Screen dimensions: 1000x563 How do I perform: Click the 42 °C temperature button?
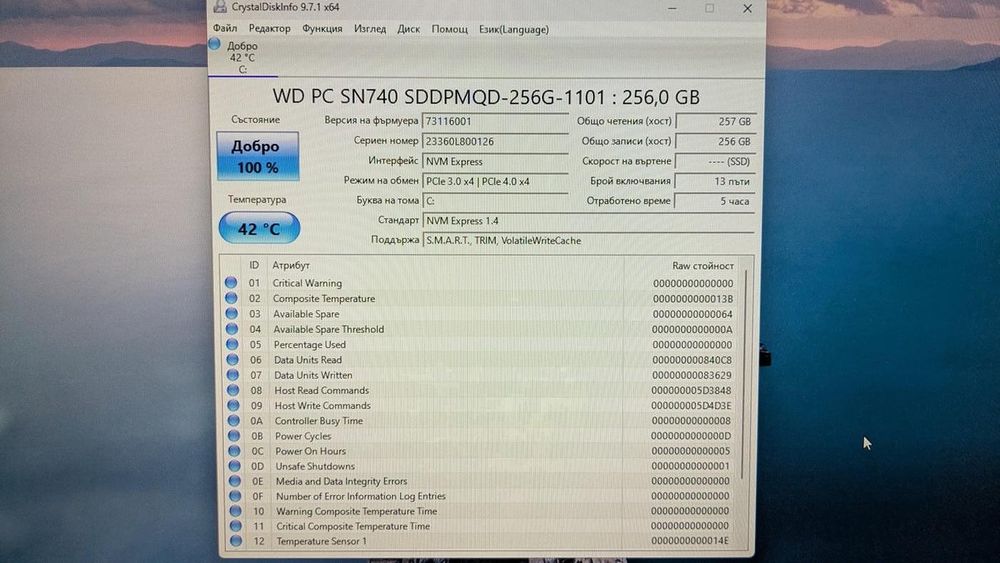click(x=259, y=228)
